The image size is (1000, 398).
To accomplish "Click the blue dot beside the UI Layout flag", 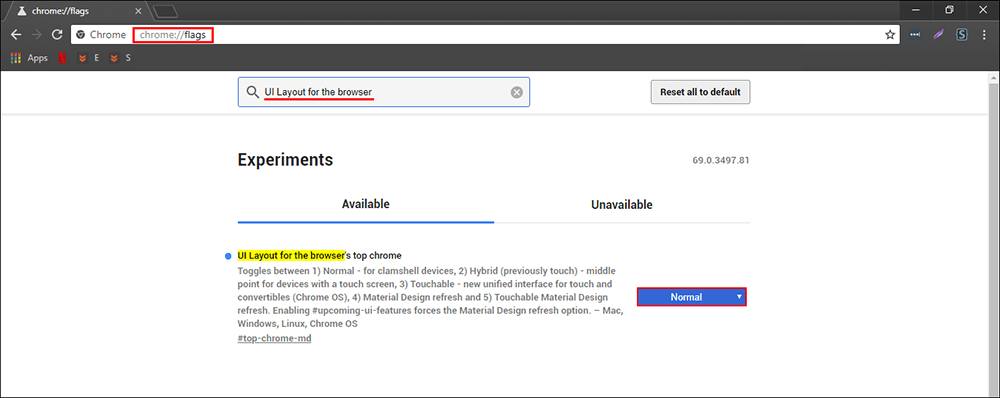I will click(228, 256).
